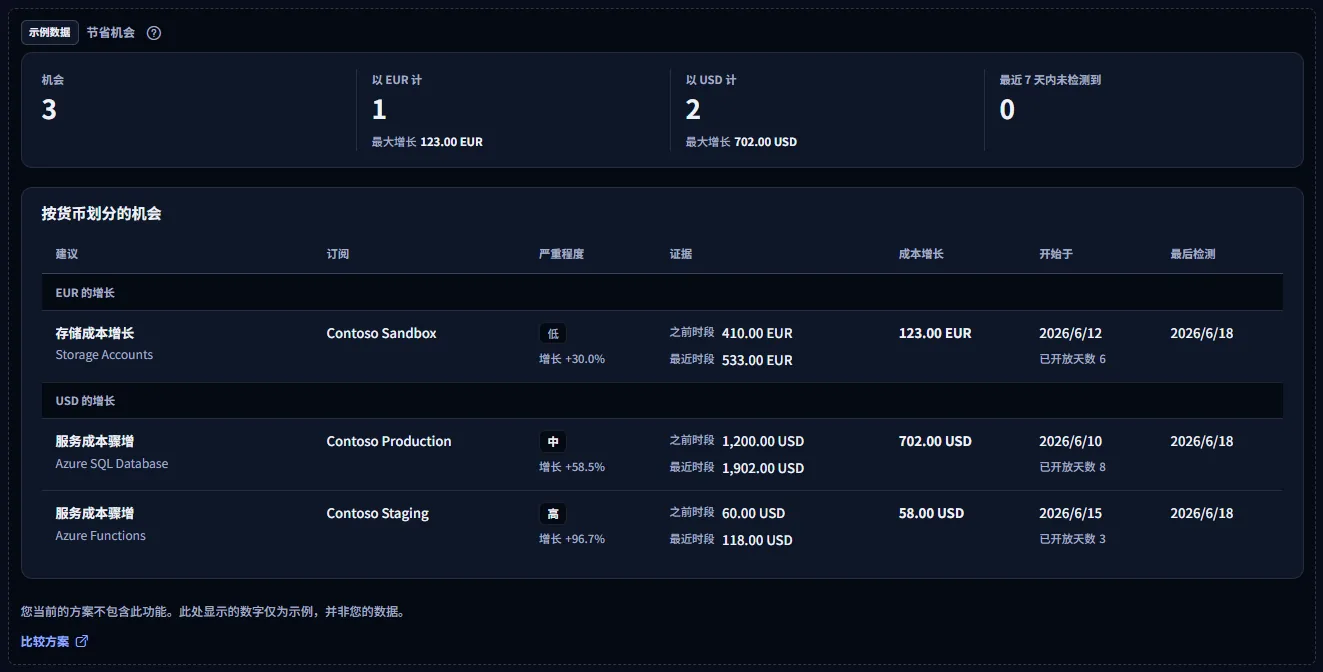This screenshot has width=1323, height=672.
Task: Click the 严重程度 column header
Action: tap(561, 254)
